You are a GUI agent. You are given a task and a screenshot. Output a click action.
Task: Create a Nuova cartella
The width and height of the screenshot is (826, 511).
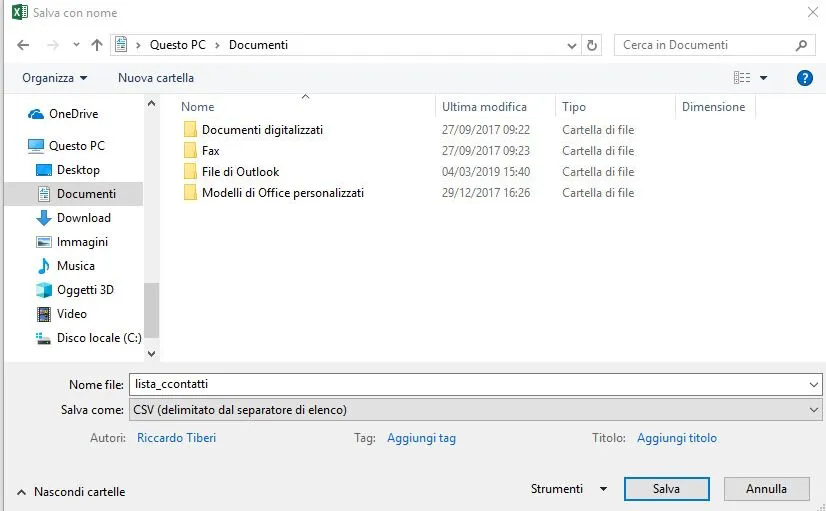click(x=156, y=78)
